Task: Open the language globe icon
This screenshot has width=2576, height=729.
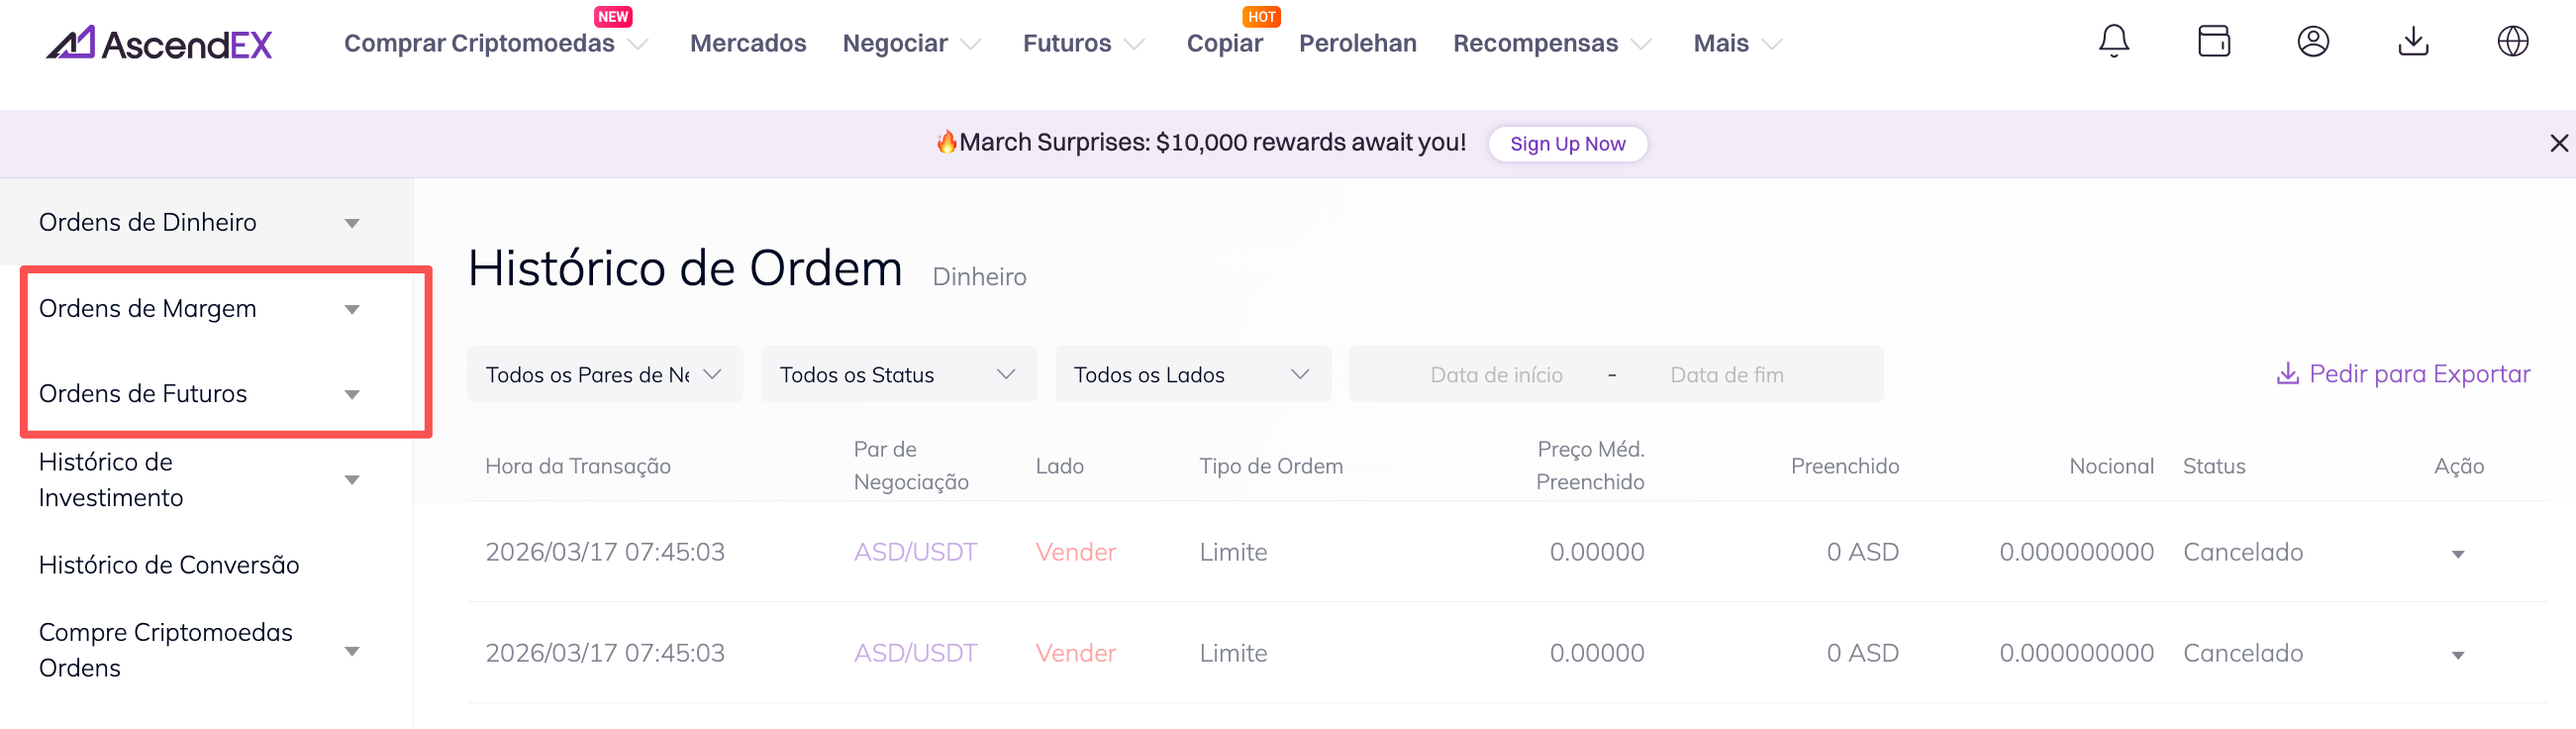Action: click(2512, 41)
